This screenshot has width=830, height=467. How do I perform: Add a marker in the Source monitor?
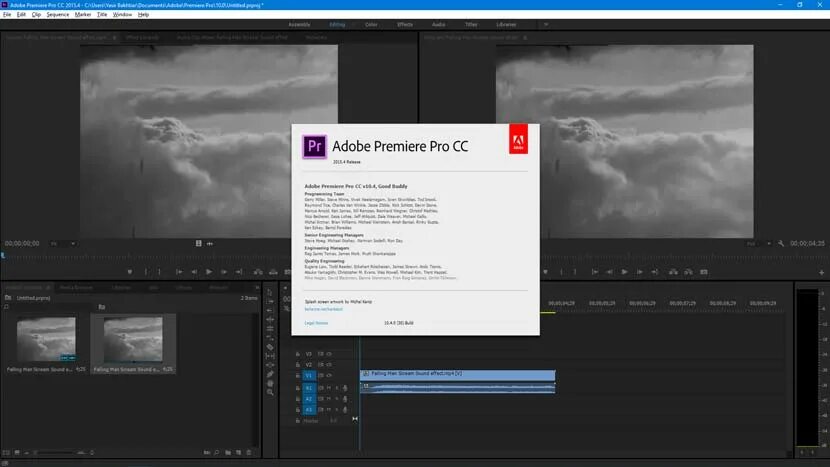pyautogui.click(x=130, y=272)
